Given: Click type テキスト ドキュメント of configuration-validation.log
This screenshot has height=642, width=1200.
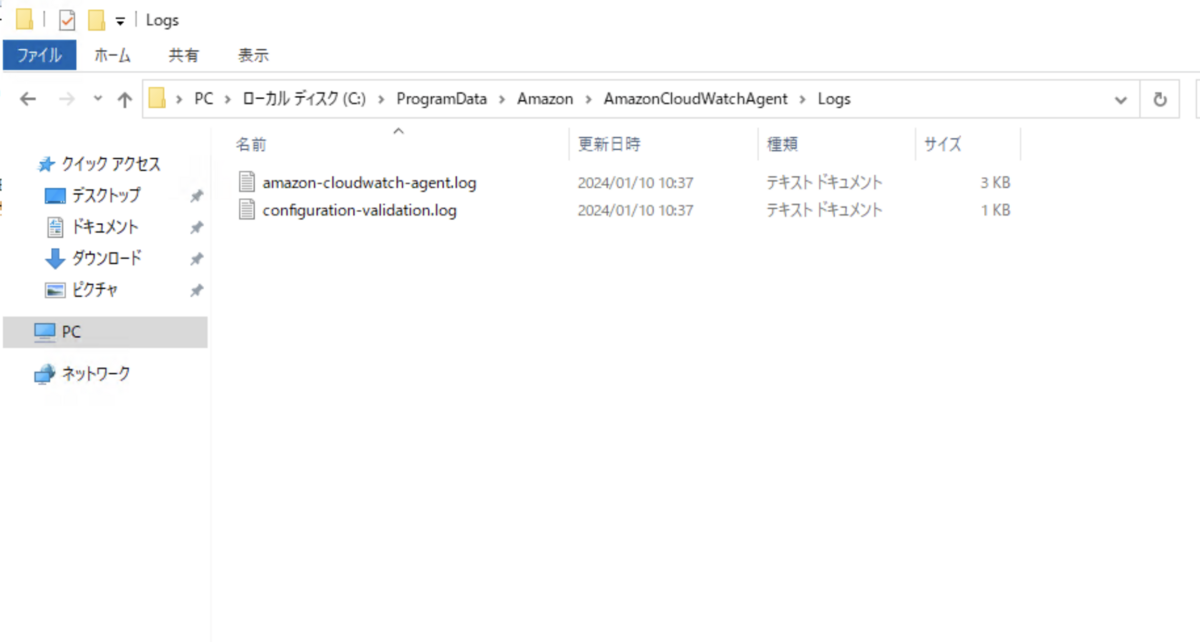Looking at the screenshot, I should pyautogui.click(x=825, y=210).
